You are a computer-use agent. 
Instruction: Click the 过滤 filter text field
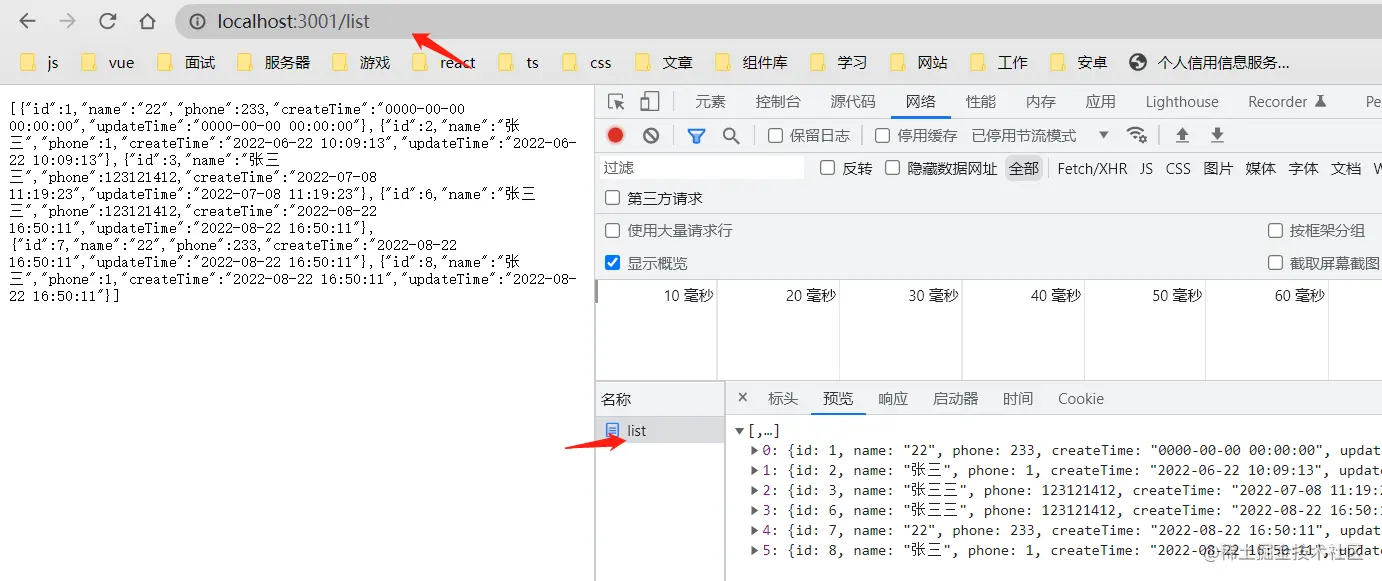click(x=702, y=168)
